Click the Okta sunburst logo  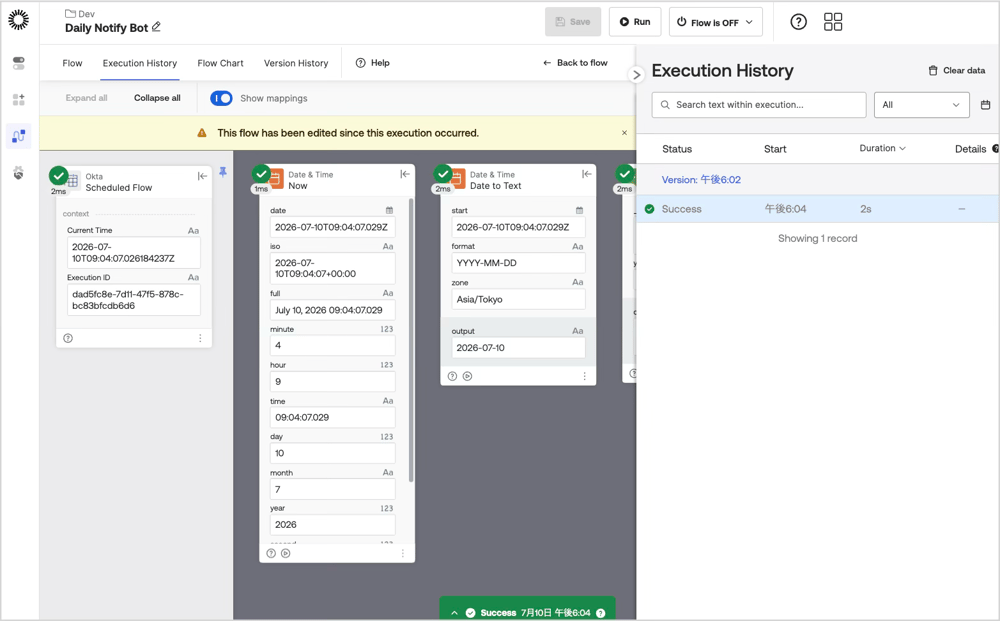pyautogui.click(x=18, y=20)
